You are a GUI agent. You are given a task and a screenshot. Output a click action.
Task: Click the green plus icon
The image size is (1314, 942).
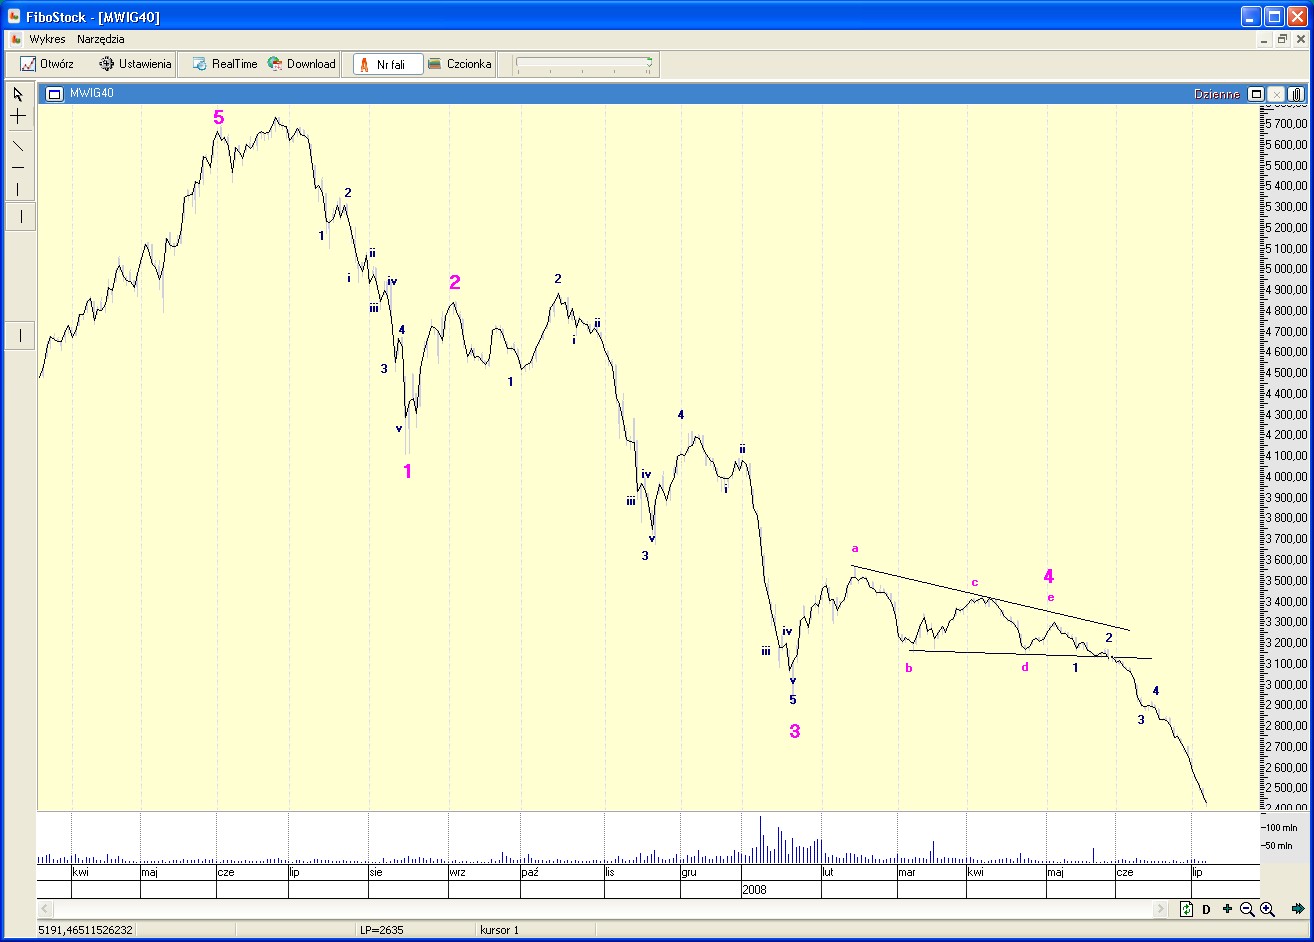pos(1227,909)
